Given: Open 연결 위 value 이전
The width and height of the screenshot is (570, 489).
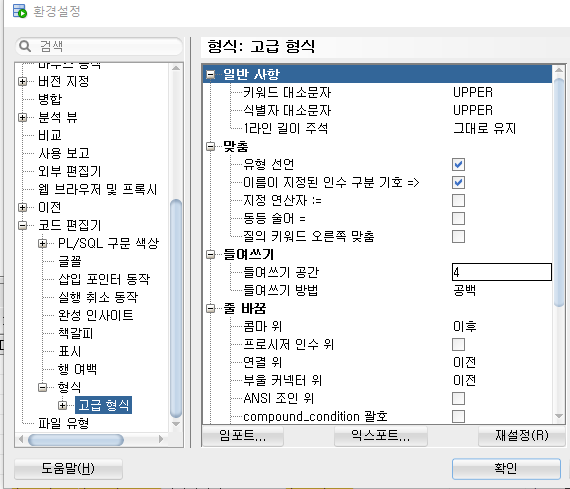Looking at the screenshot, I should point(465,362).
